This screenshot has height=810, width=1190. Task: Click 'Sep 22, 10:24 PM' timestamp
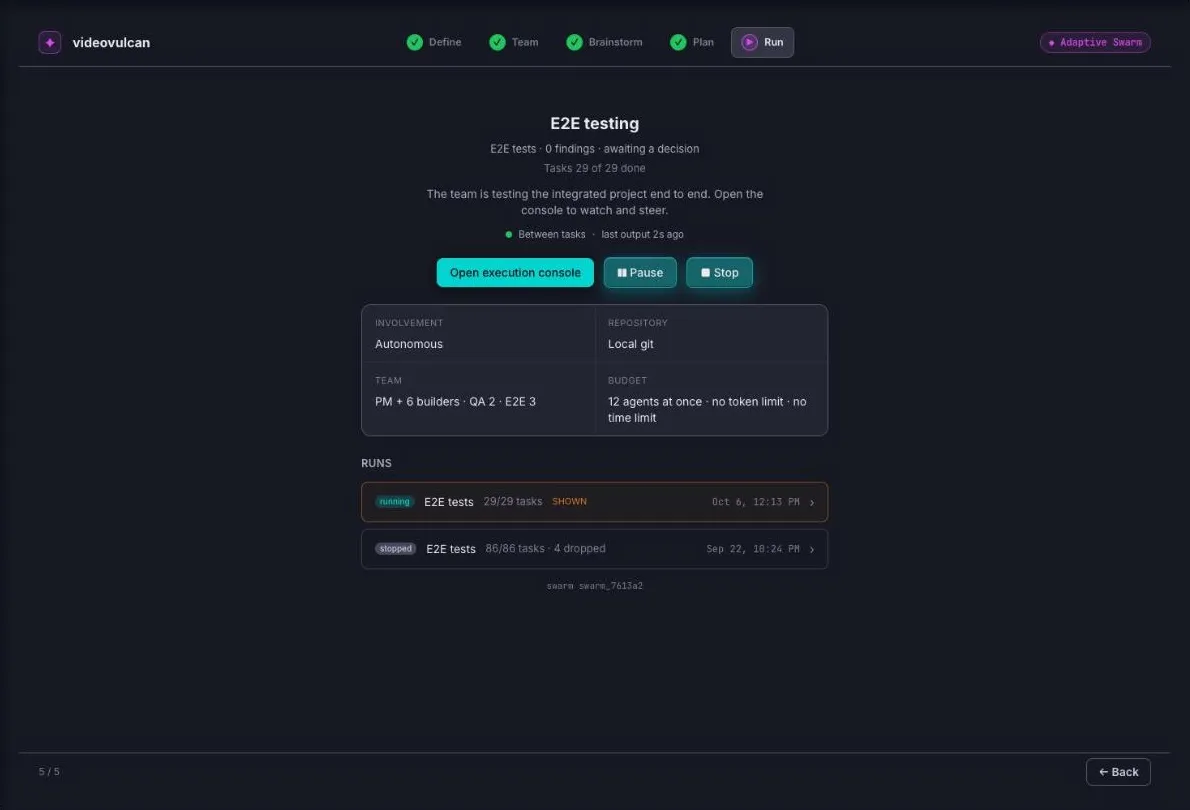coord(752,549)
